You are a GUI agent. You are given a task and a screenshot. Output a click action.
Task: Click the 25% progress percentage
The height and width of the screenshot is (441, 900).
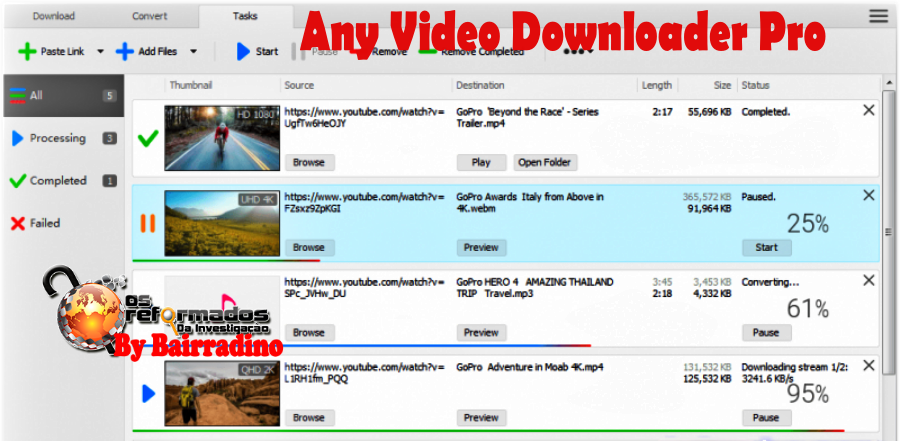click(808, 223)
